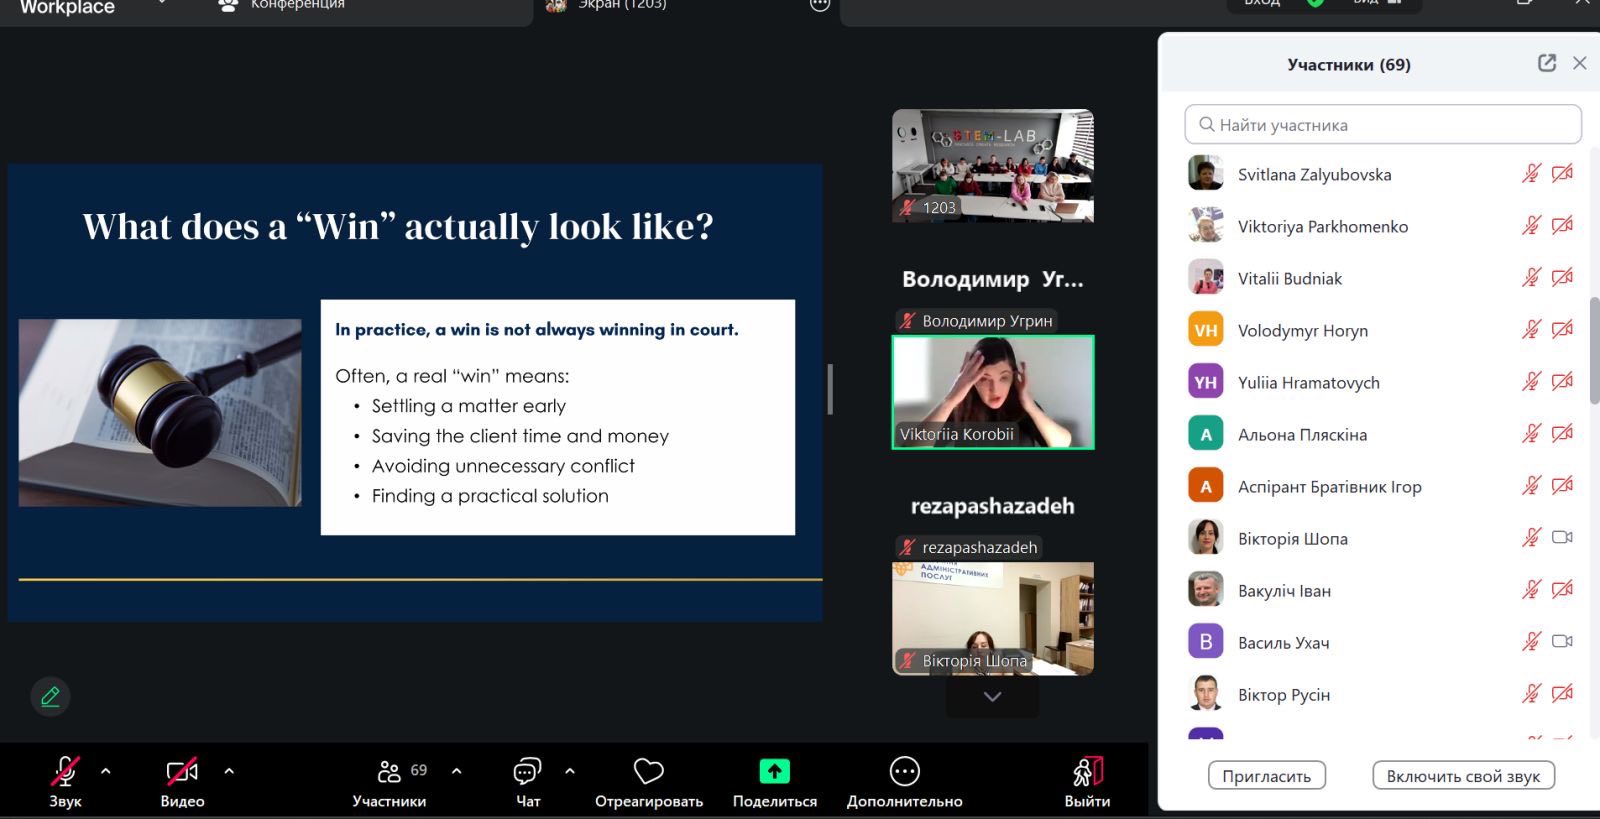This screenshot has height=819, width=1600.
Task: Open the More options (Дополнительно) icon
Action: click(904, 771)
